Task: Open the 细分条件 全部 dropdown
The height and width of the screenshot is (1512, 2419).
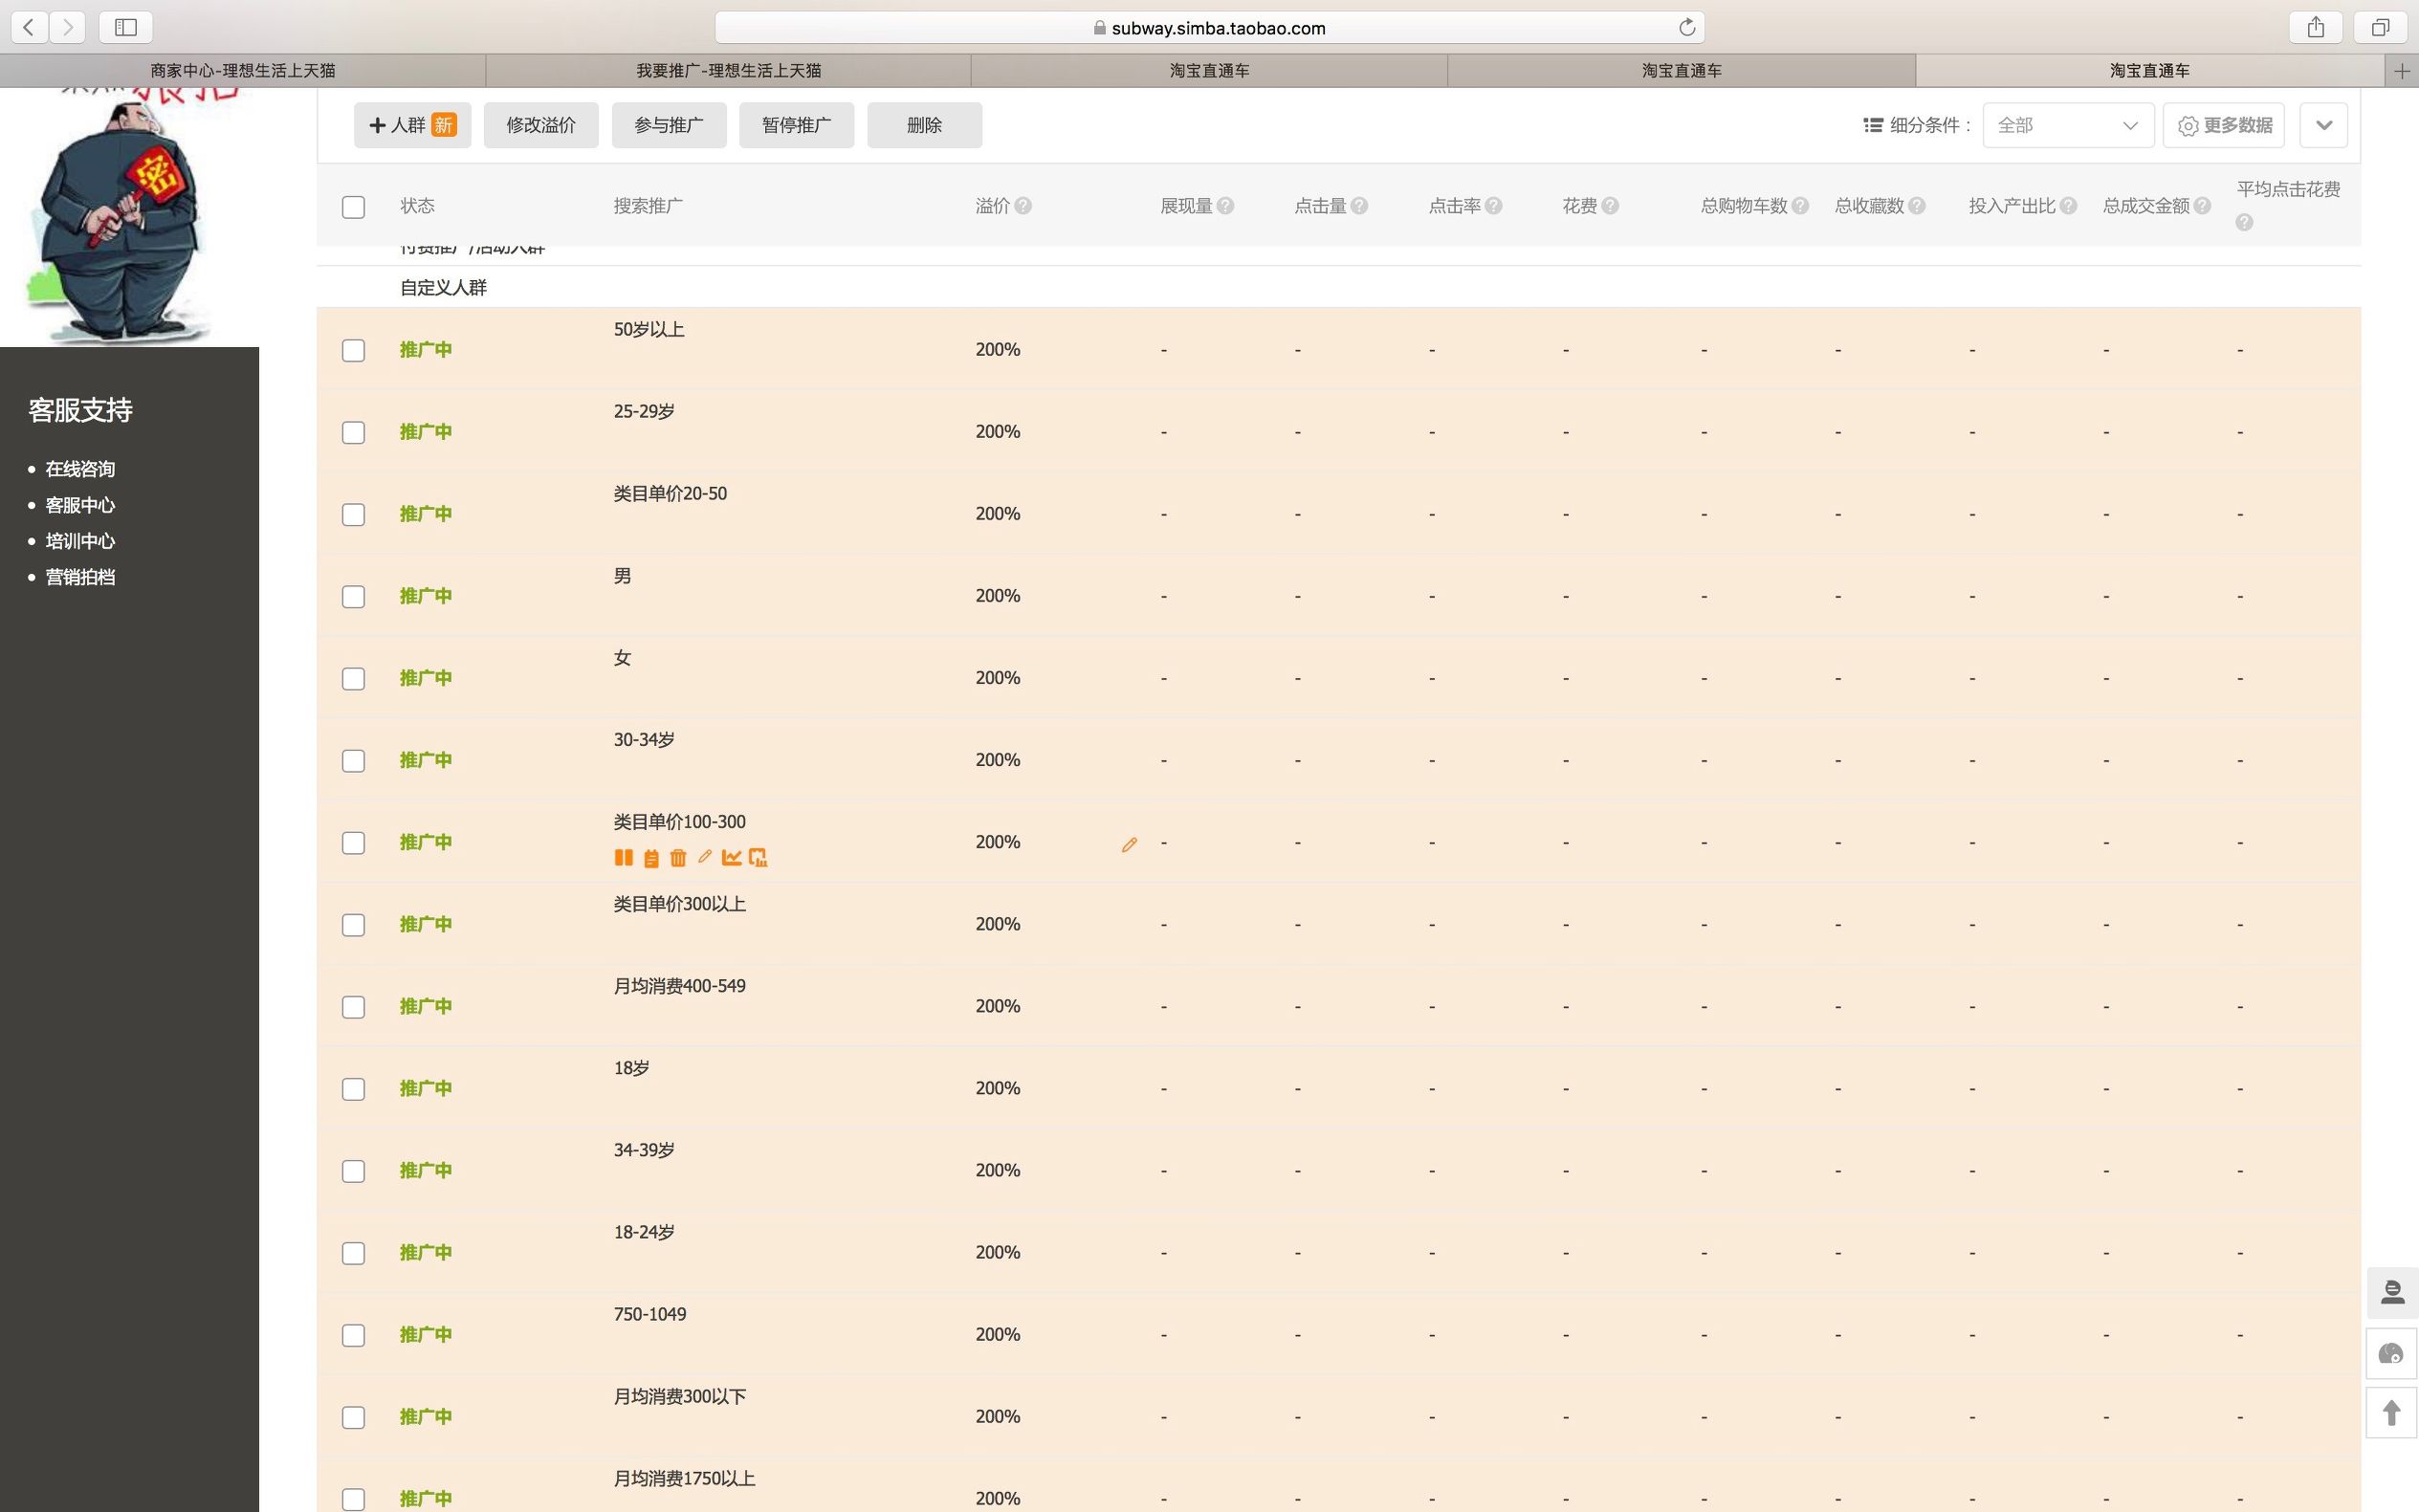Action: pos(2067,125)
